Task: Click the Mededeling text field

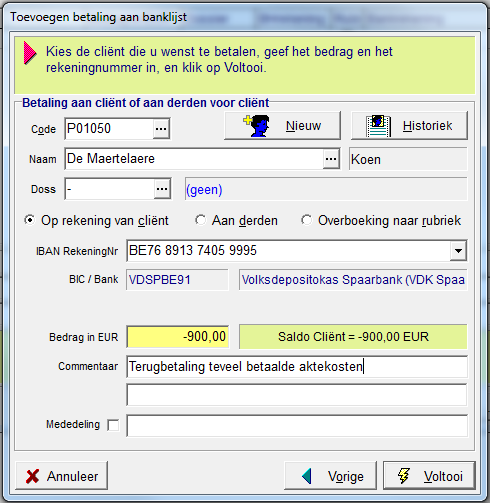Action: [297, 425]
